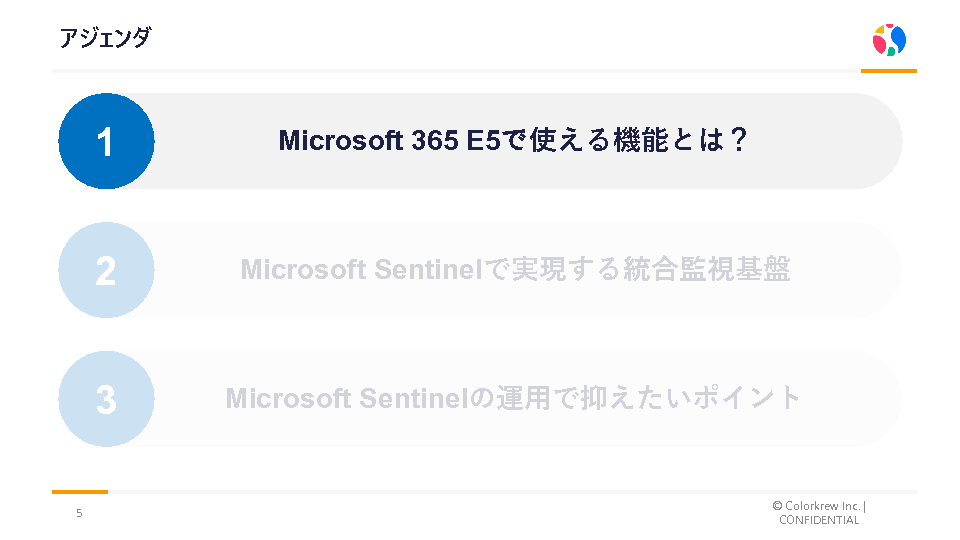Click the question mark ending the first agenda title
This screenshot has width=960, height=540.
click(x=738, y=141)
